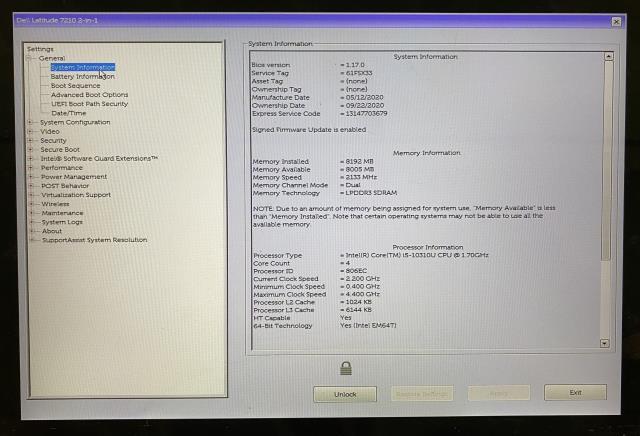The width and height of the screenshot is (640, 436).
Task: Expand the Security node
Action: point(30,140)
